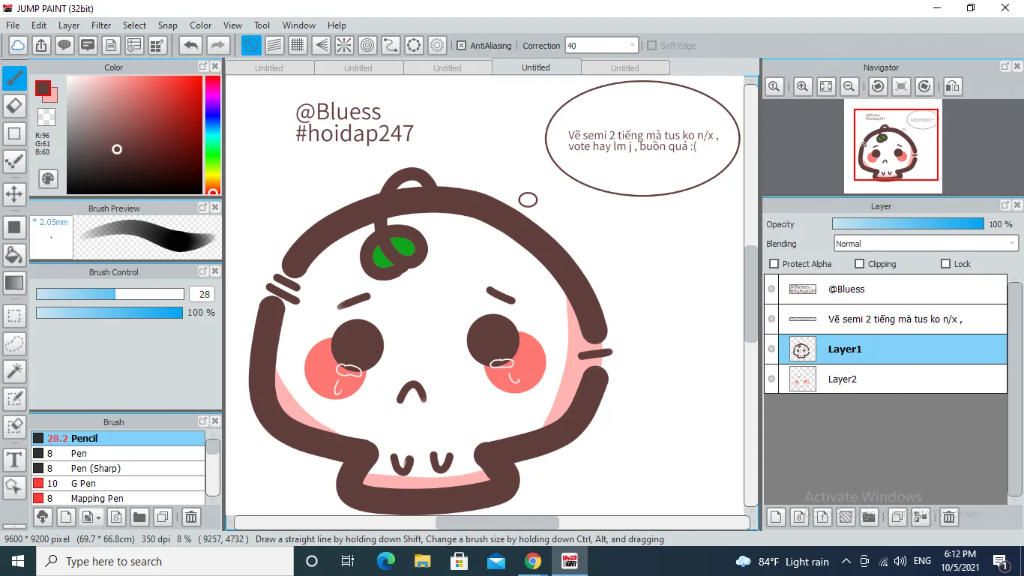
Task: Click the brush size slider in Brush Control
Action: coord(110,295)
